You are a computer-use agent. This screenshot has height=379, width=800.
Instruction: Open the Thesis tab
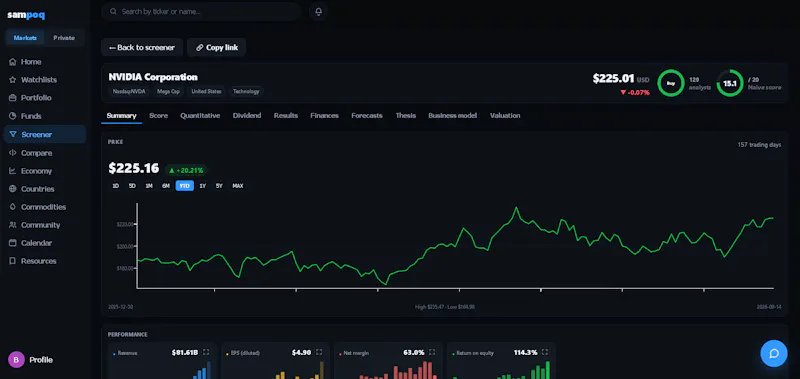[x=406, y=116]
